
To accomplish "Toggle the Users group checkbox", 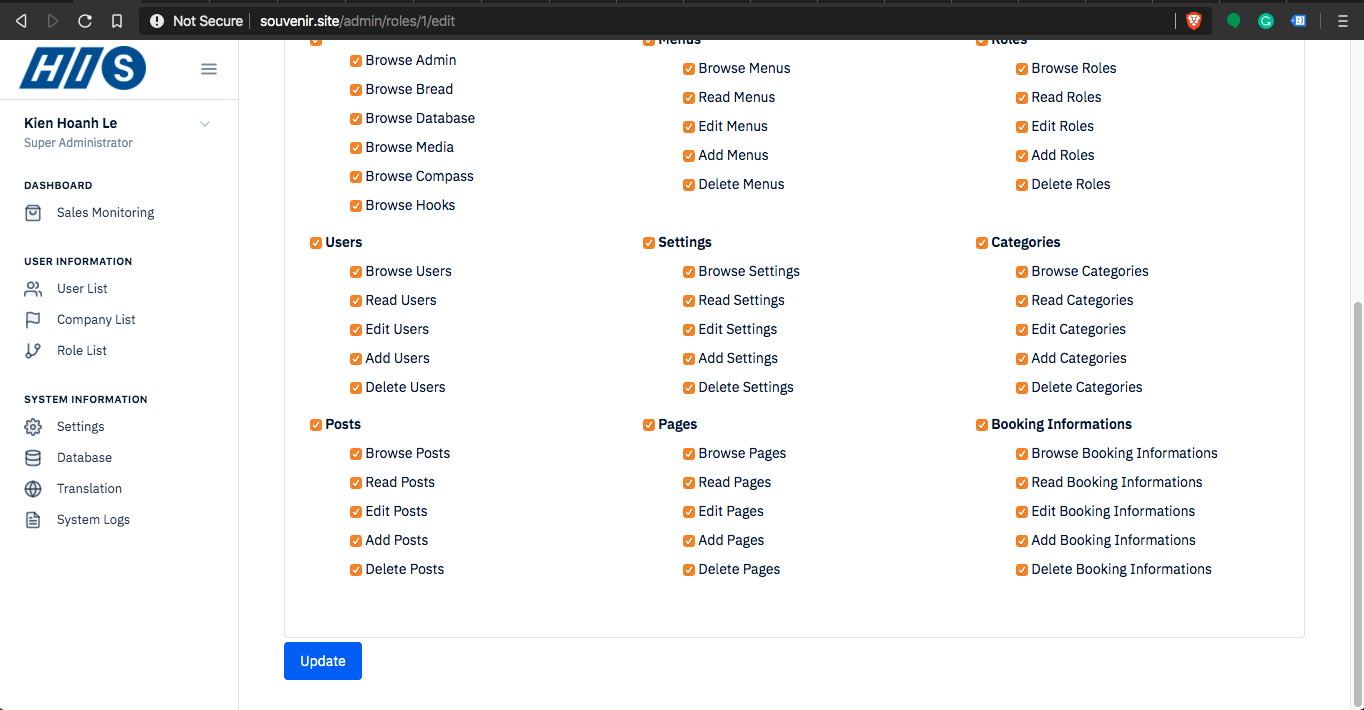I will coord(316,243).
